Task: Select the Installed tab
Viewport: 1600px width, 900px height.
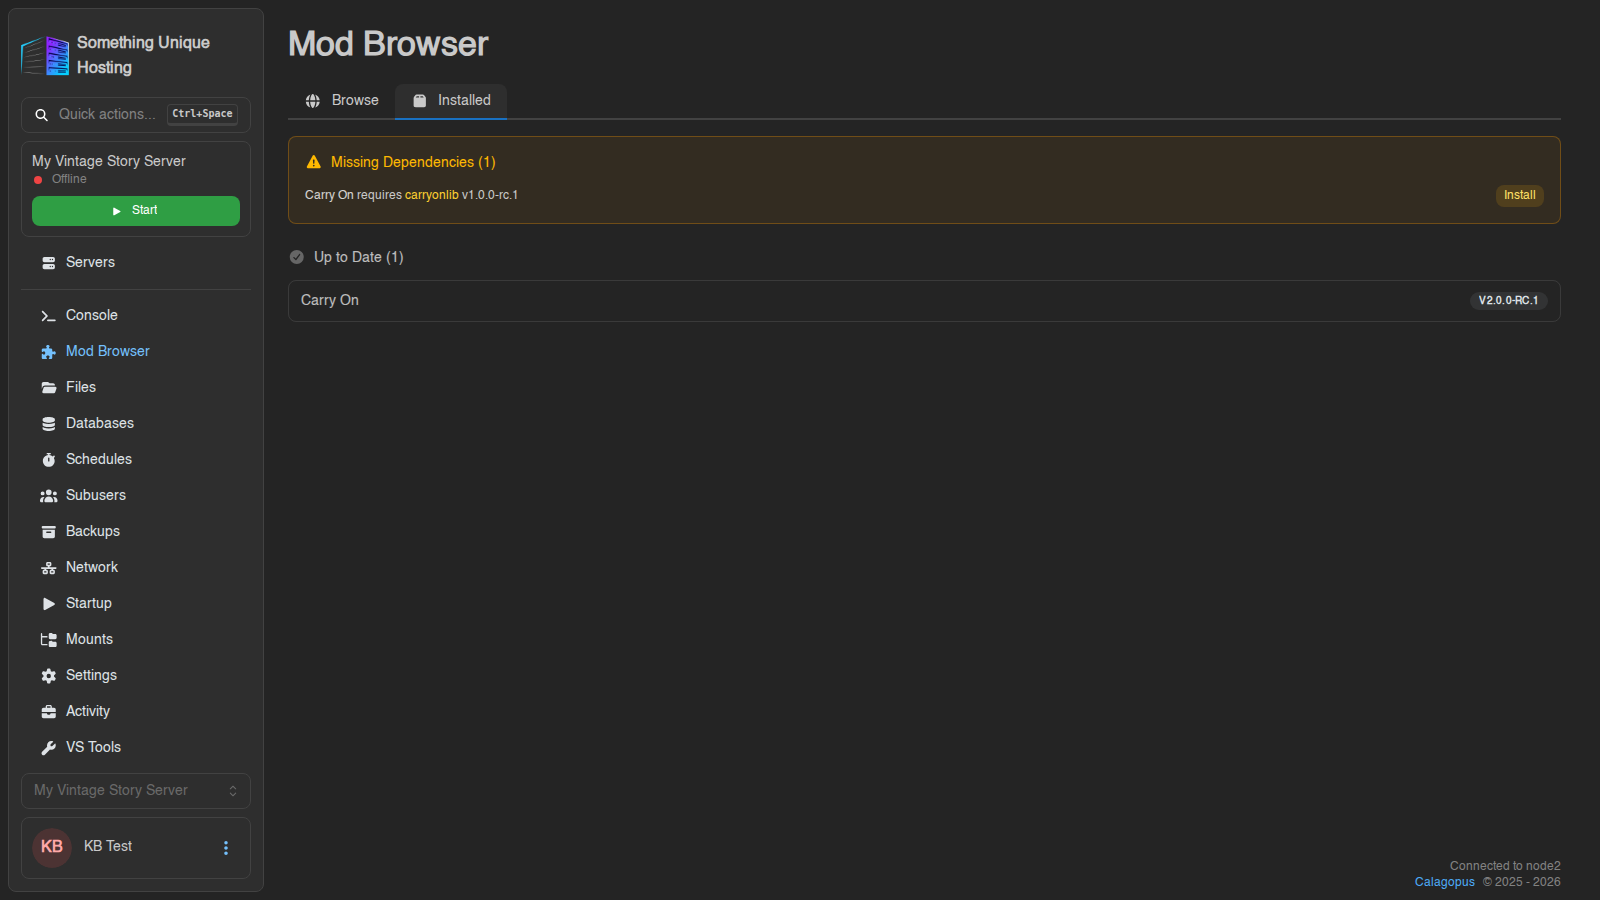Action: click(451, 101)
